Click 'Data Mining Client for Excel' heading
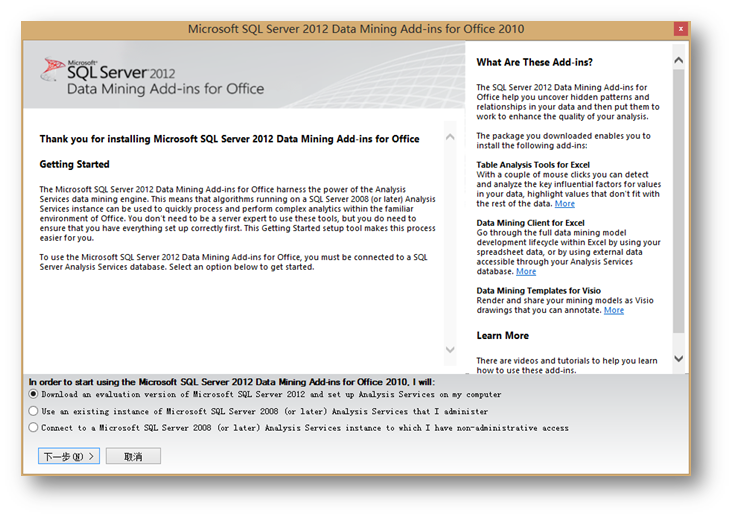 530,223
